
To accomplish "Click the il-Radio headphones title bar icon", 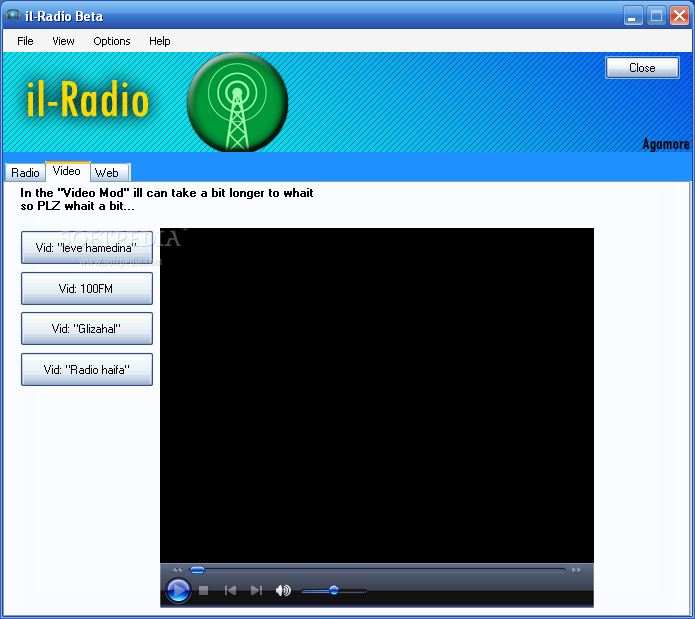I will pos(13,16).
